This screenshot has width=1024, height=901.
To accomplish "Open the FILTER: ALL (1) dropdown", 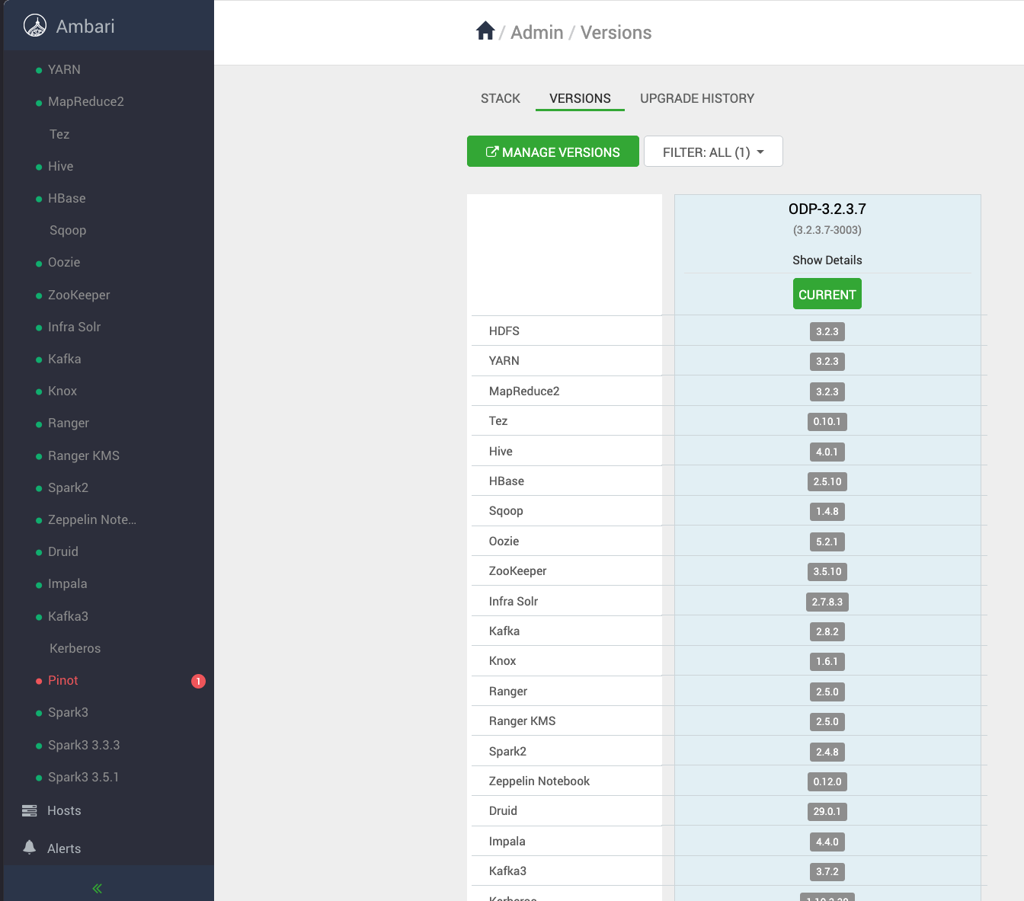I will pos(713,151).
